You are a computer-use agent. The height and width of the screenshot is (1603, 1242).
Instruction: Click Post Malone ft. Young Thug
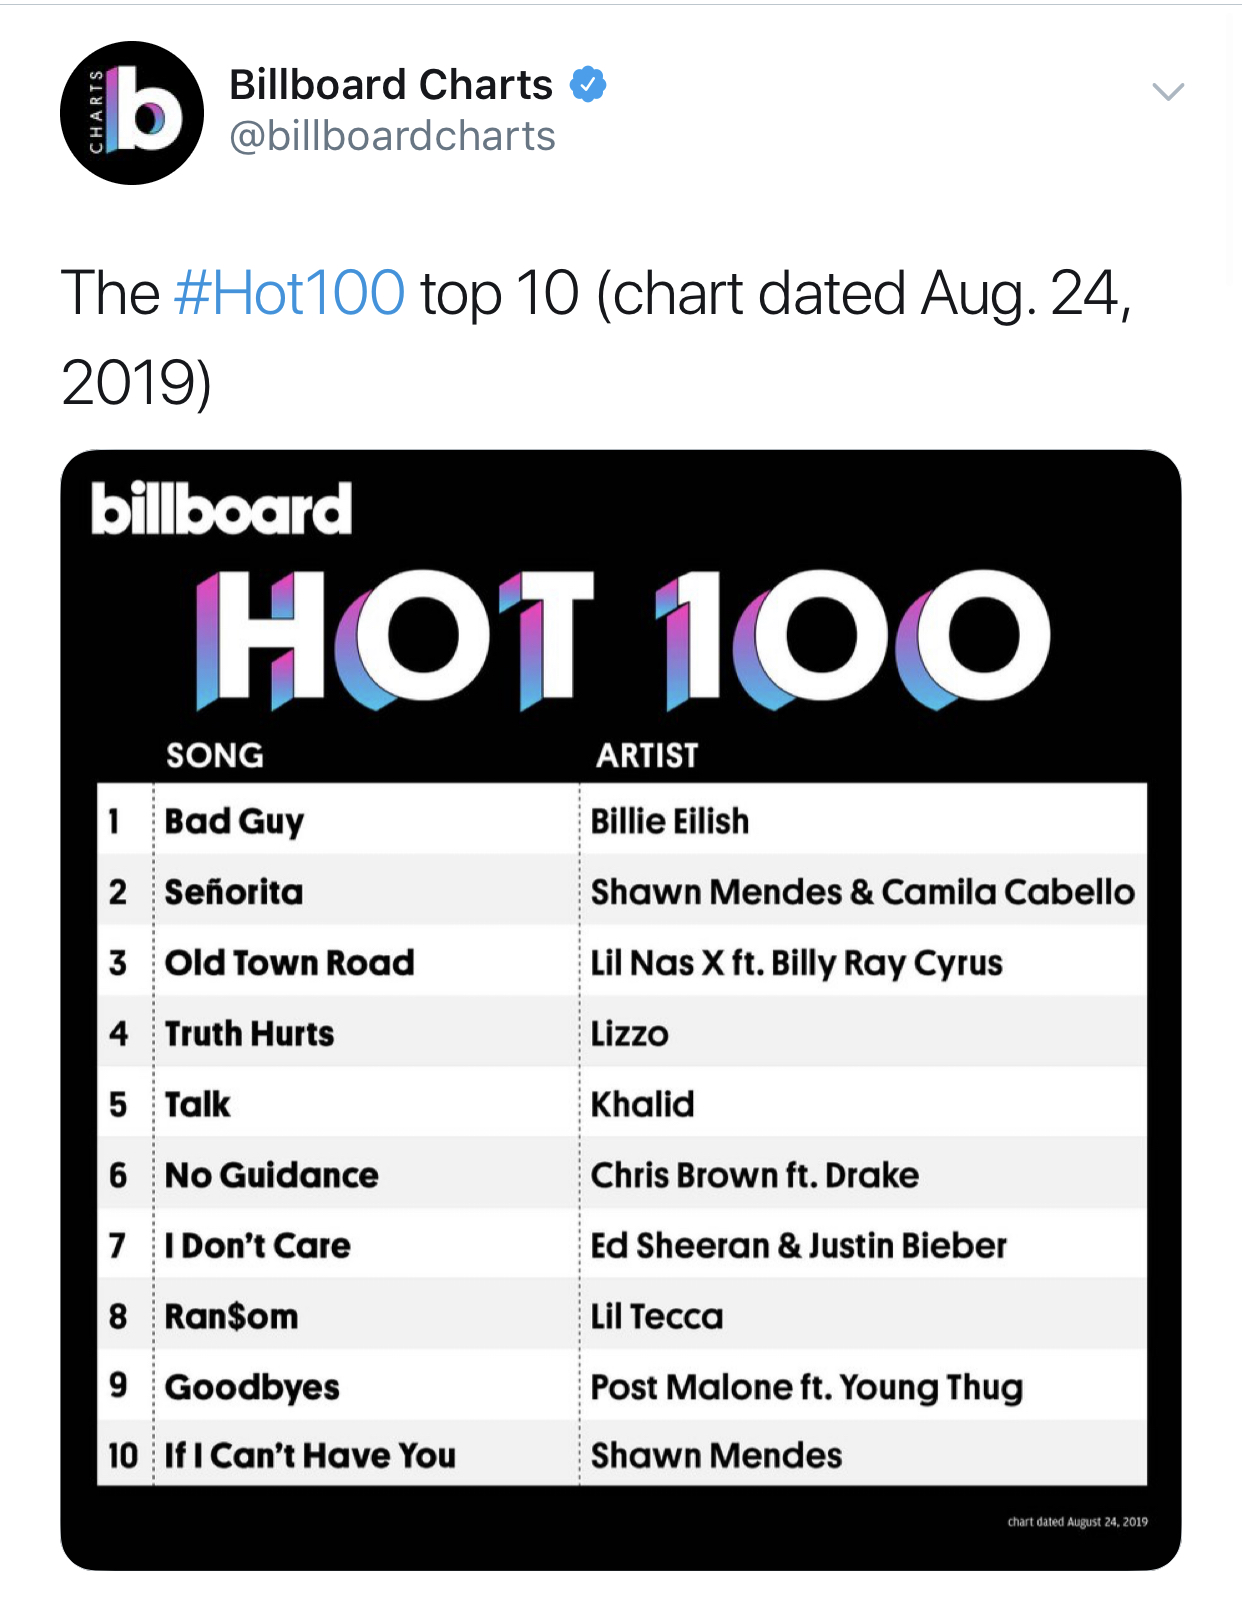pyautogui.click(x=807, y=1388)
